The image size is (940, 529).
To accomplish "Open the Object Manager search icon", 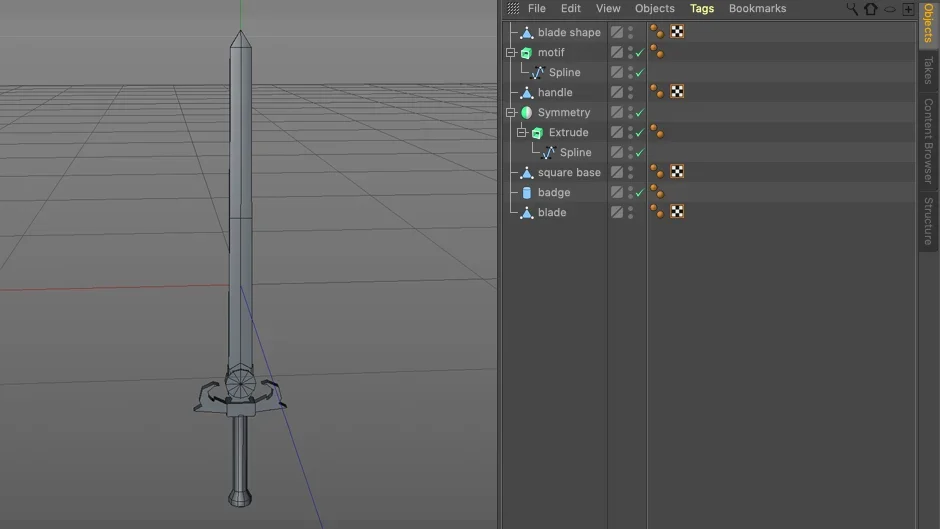I will (x=852, y=9).
